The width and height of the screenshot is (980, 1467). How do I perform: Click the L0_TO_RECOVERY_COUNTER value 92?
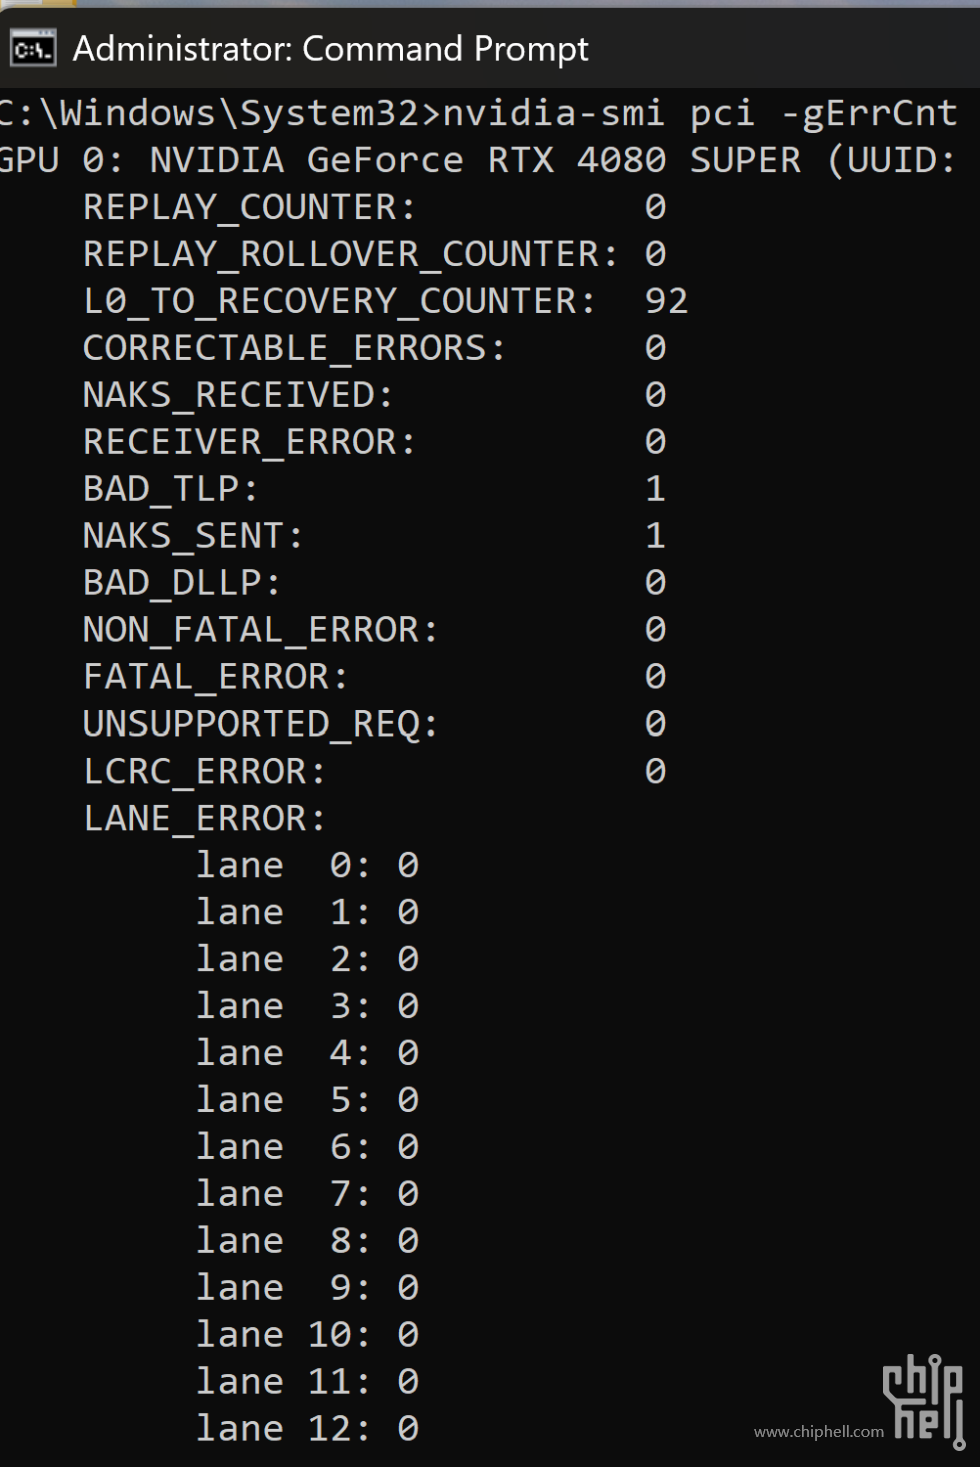click(666, 301)
